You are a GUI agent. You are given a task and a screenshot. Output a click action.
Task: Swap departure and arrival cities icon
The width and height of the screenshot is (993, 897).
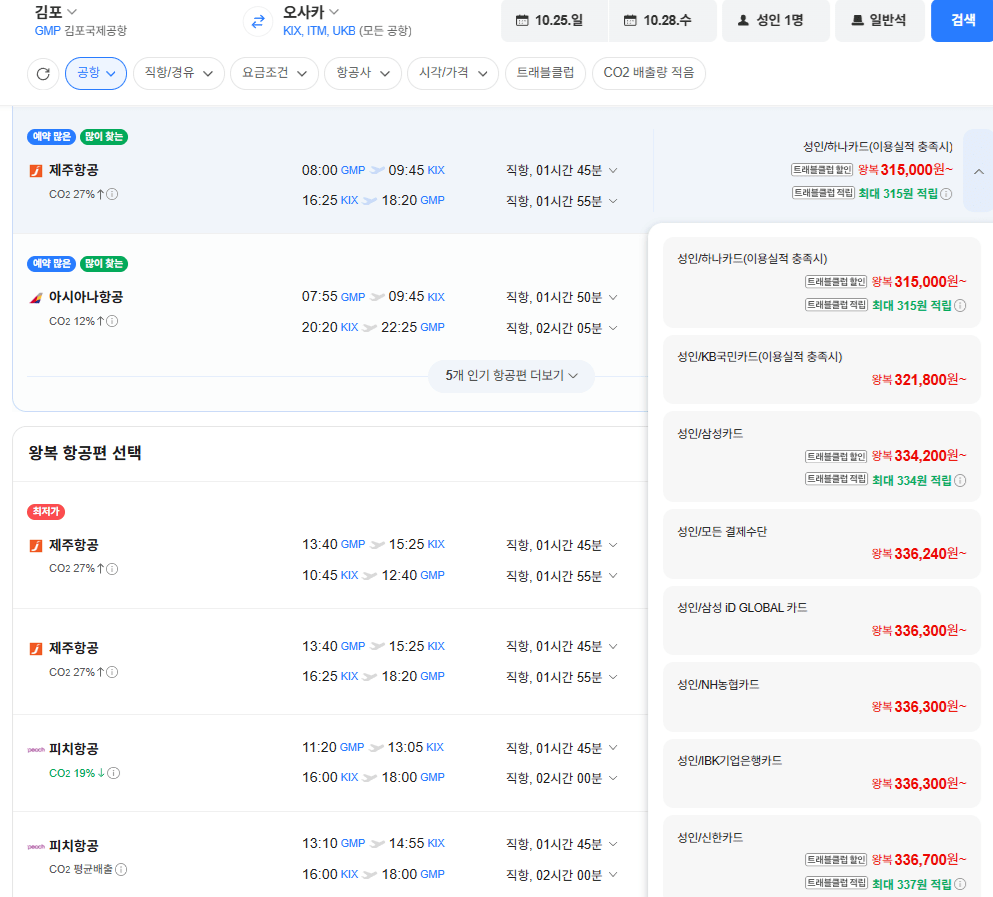tap(258, 22)
